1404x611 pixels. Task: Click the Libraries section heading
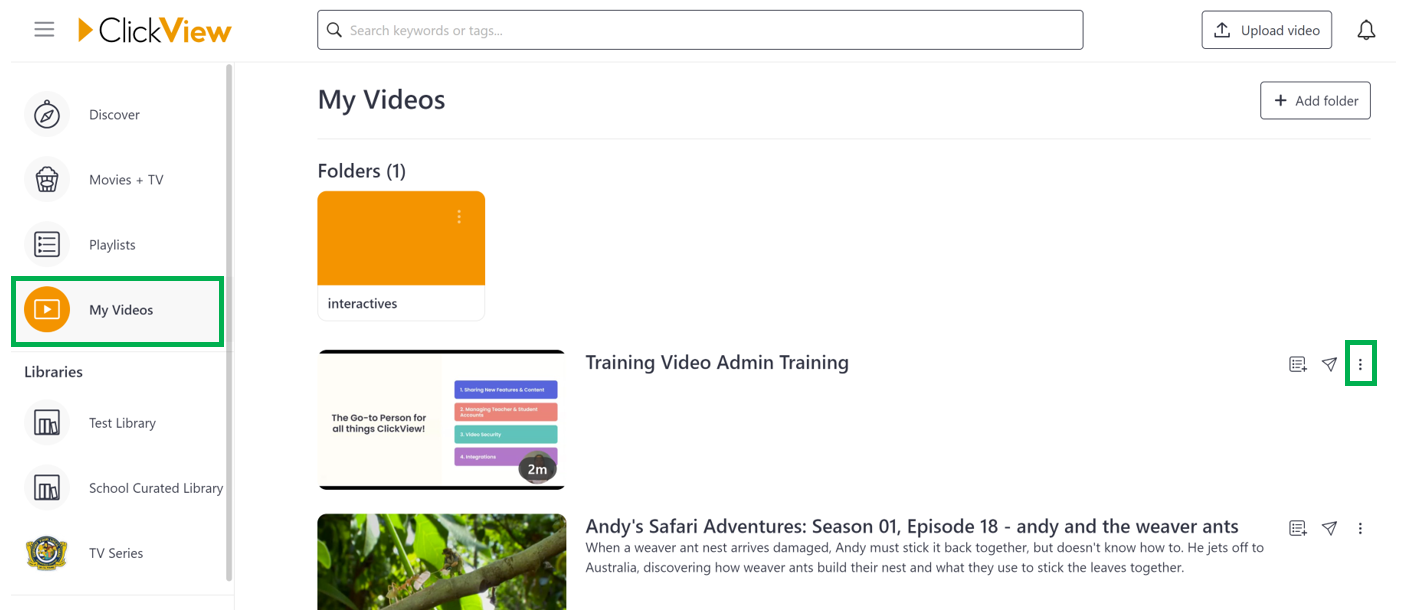pos(53,372)
